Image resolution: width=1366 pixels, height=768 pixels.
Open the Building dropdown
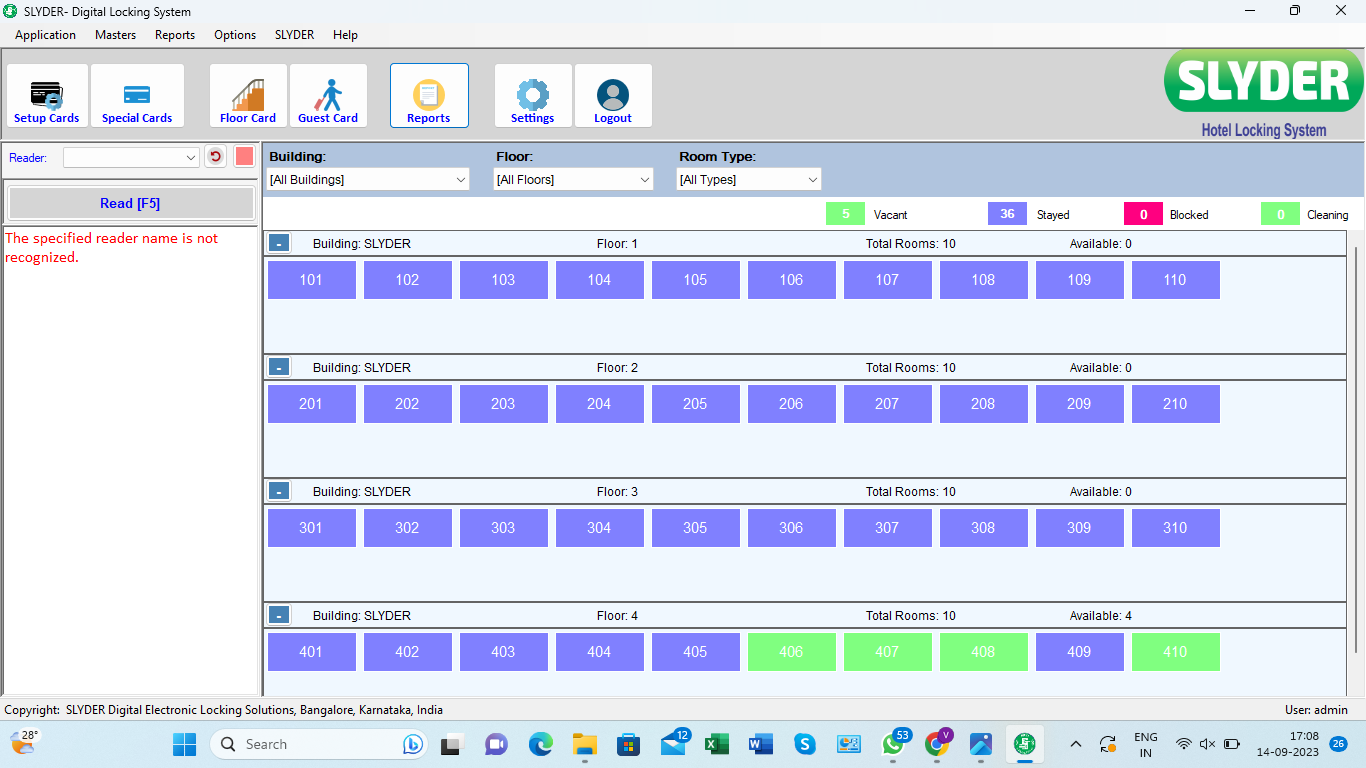pos(368,179)
